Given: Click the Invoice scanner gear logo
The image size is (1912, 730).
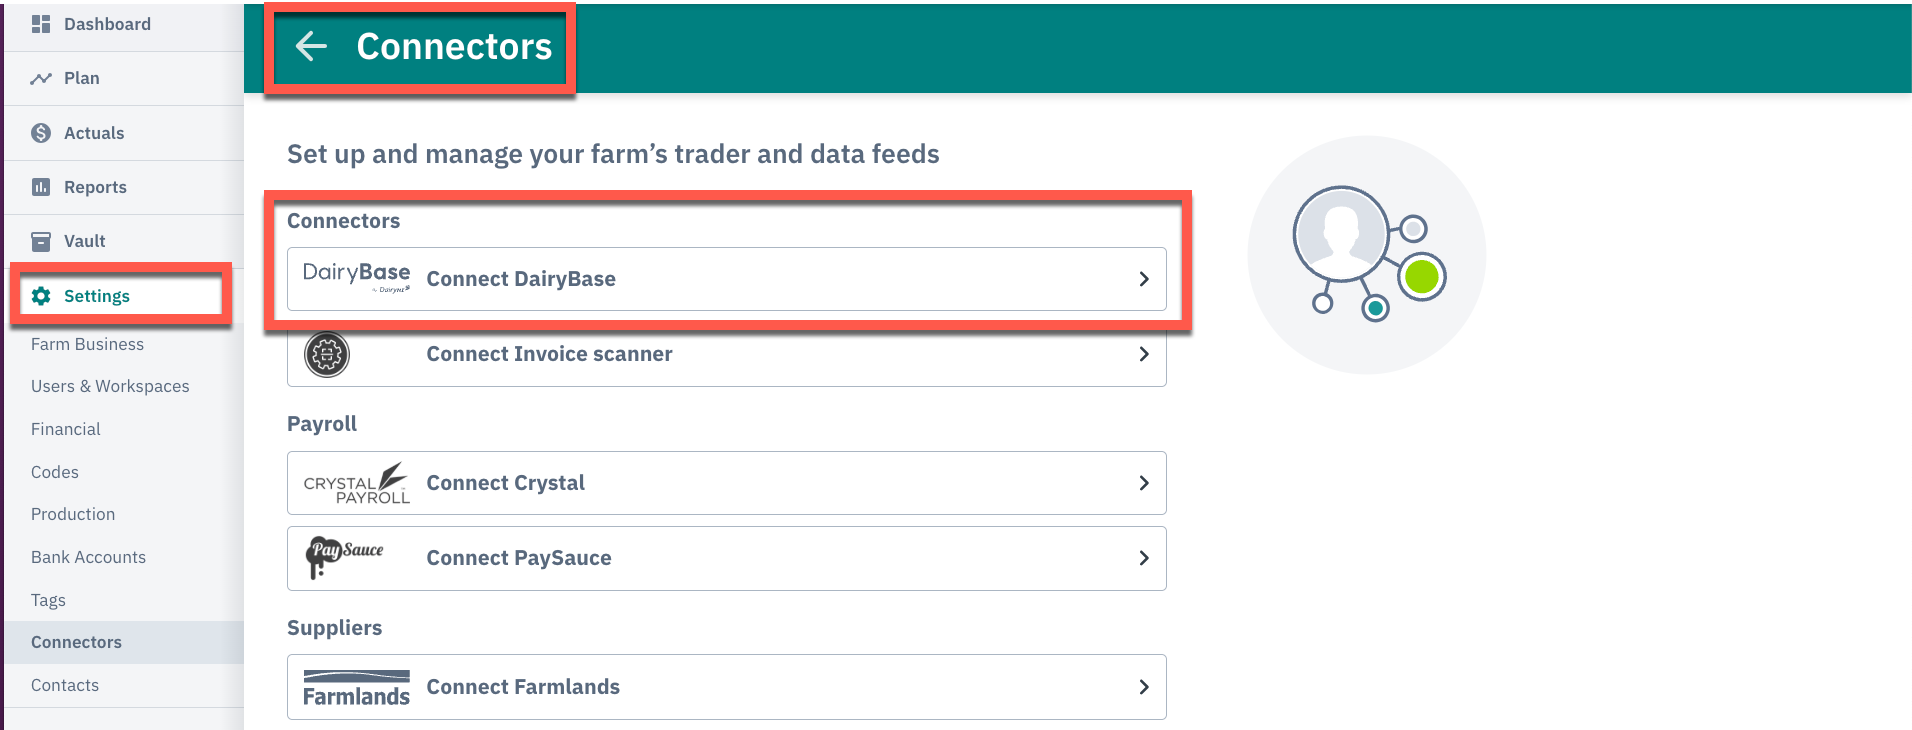Looking at the screenshot, I should (327, 354).
